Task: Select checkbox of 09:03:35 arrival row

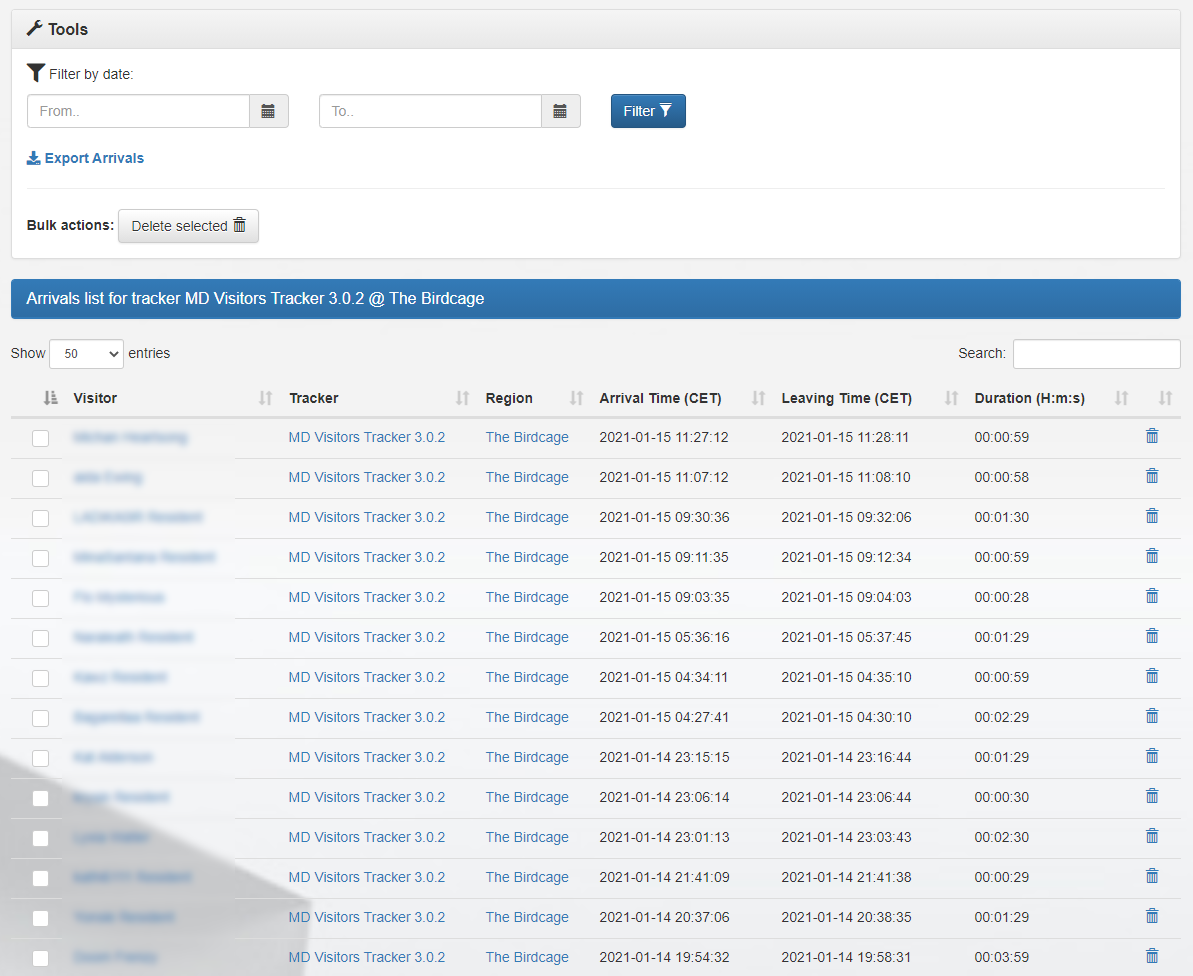Action: pyautogui.click(x=40, y=598)
